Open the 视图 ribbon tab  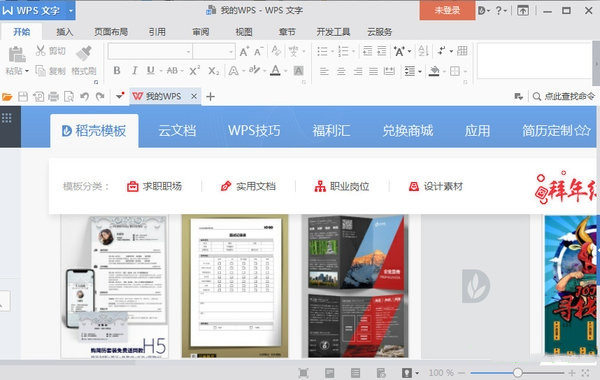244,32
